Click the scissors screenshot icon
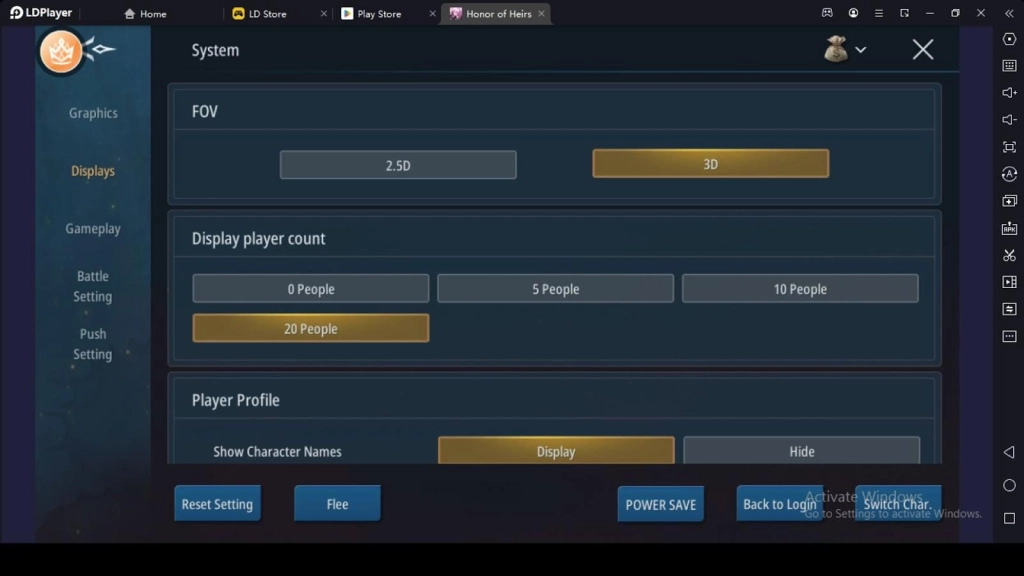The width and height of the screenshot is (1024, 576). click(1009, 255)
